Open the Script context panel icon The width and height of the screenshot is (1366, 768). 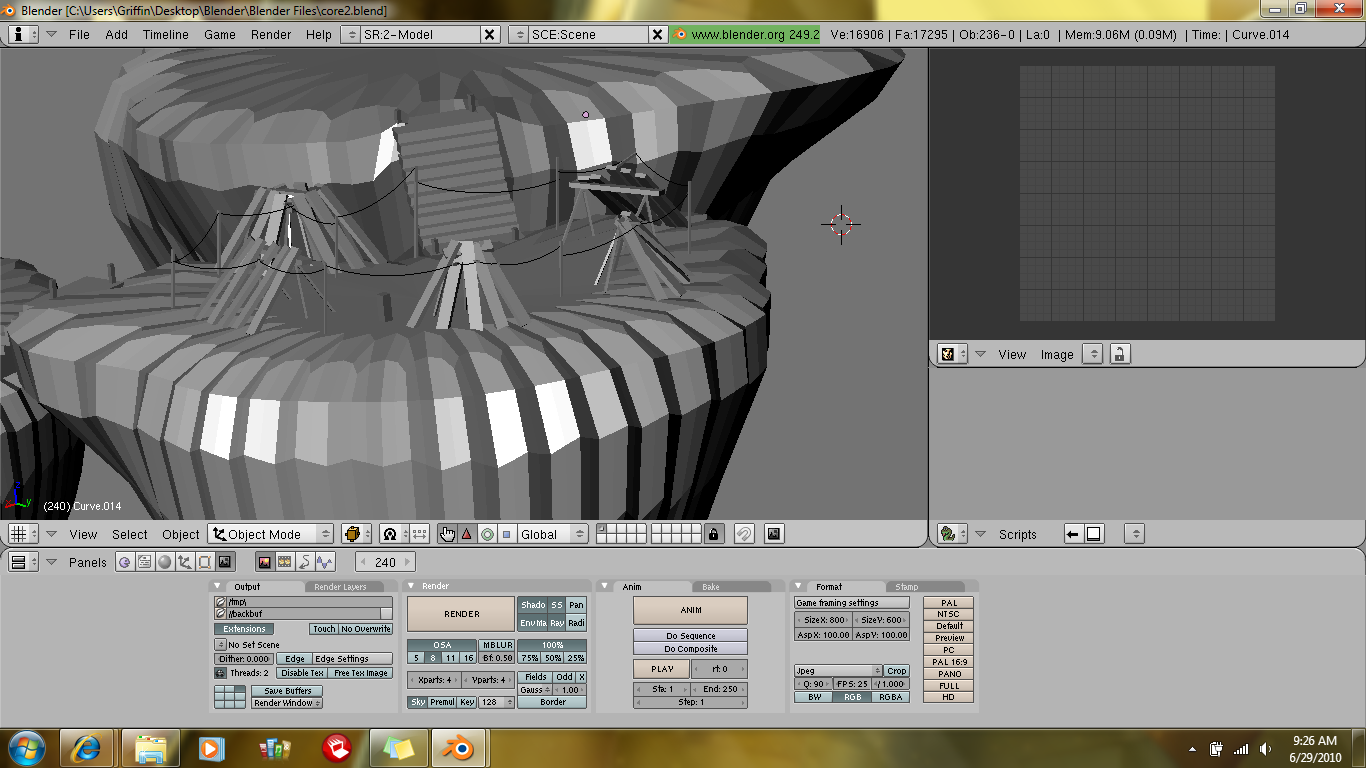point(145,562)
